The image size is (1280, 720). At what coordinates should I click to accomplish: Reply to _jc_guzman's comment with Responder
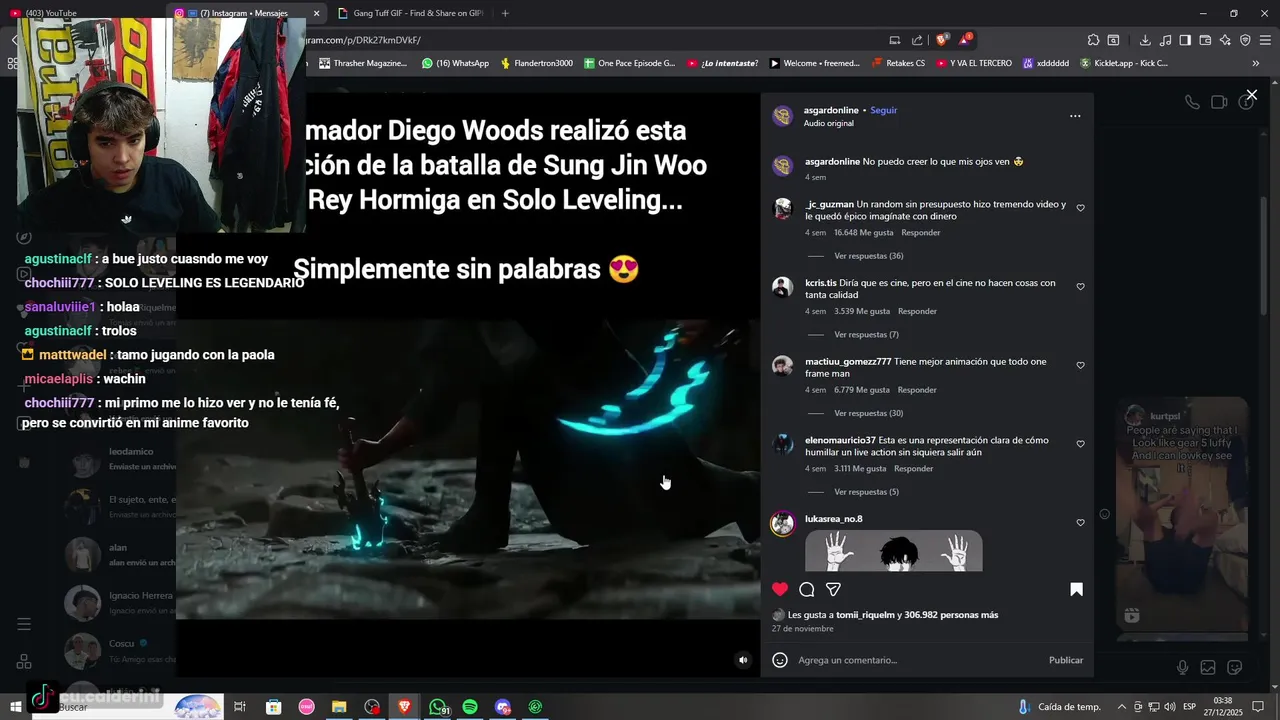(921, 233)
